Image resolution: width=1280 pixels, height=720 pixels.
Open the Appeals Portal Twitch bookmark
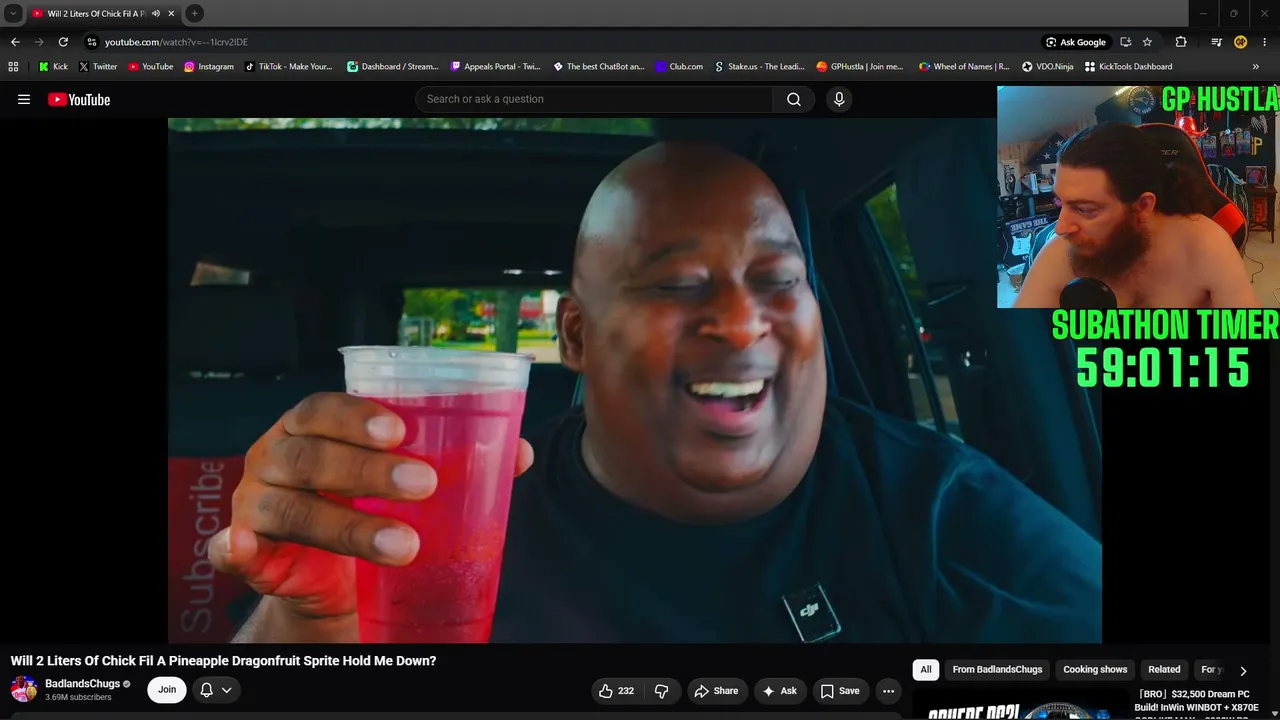495,67
